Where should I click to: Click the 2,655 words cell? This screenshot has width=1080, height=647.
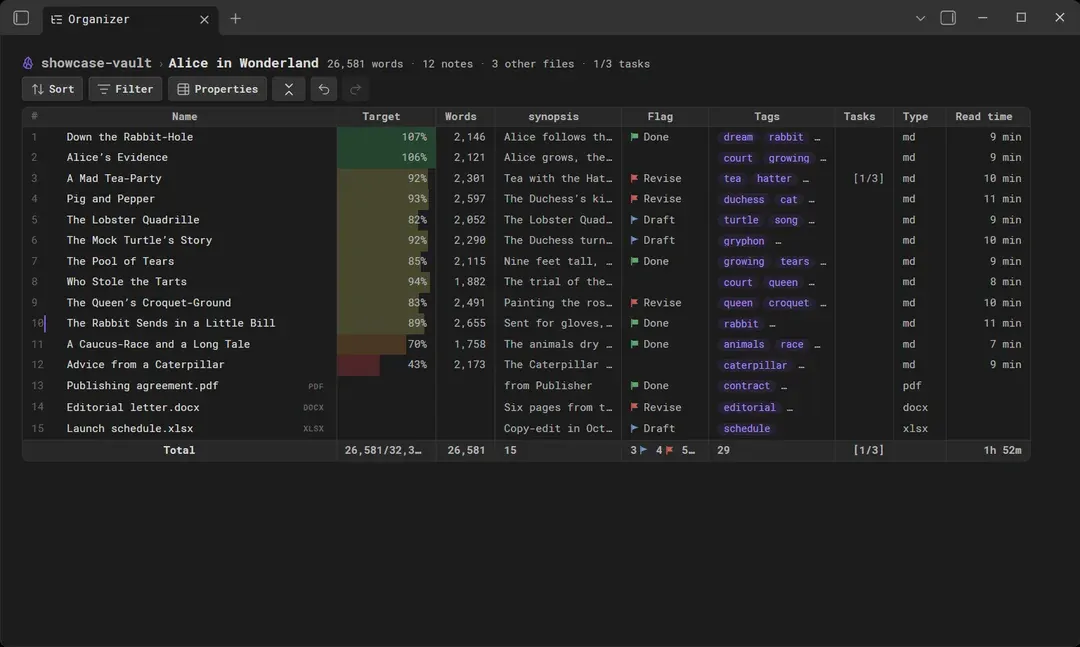coord(469,323)
